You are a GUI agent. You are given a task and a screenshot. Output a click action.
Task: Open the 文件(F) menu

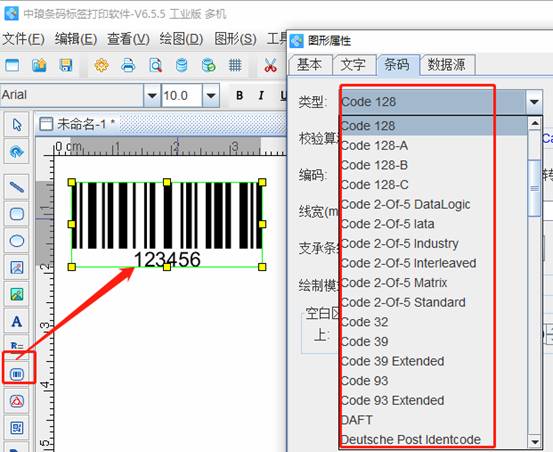[x=23, y=39]
